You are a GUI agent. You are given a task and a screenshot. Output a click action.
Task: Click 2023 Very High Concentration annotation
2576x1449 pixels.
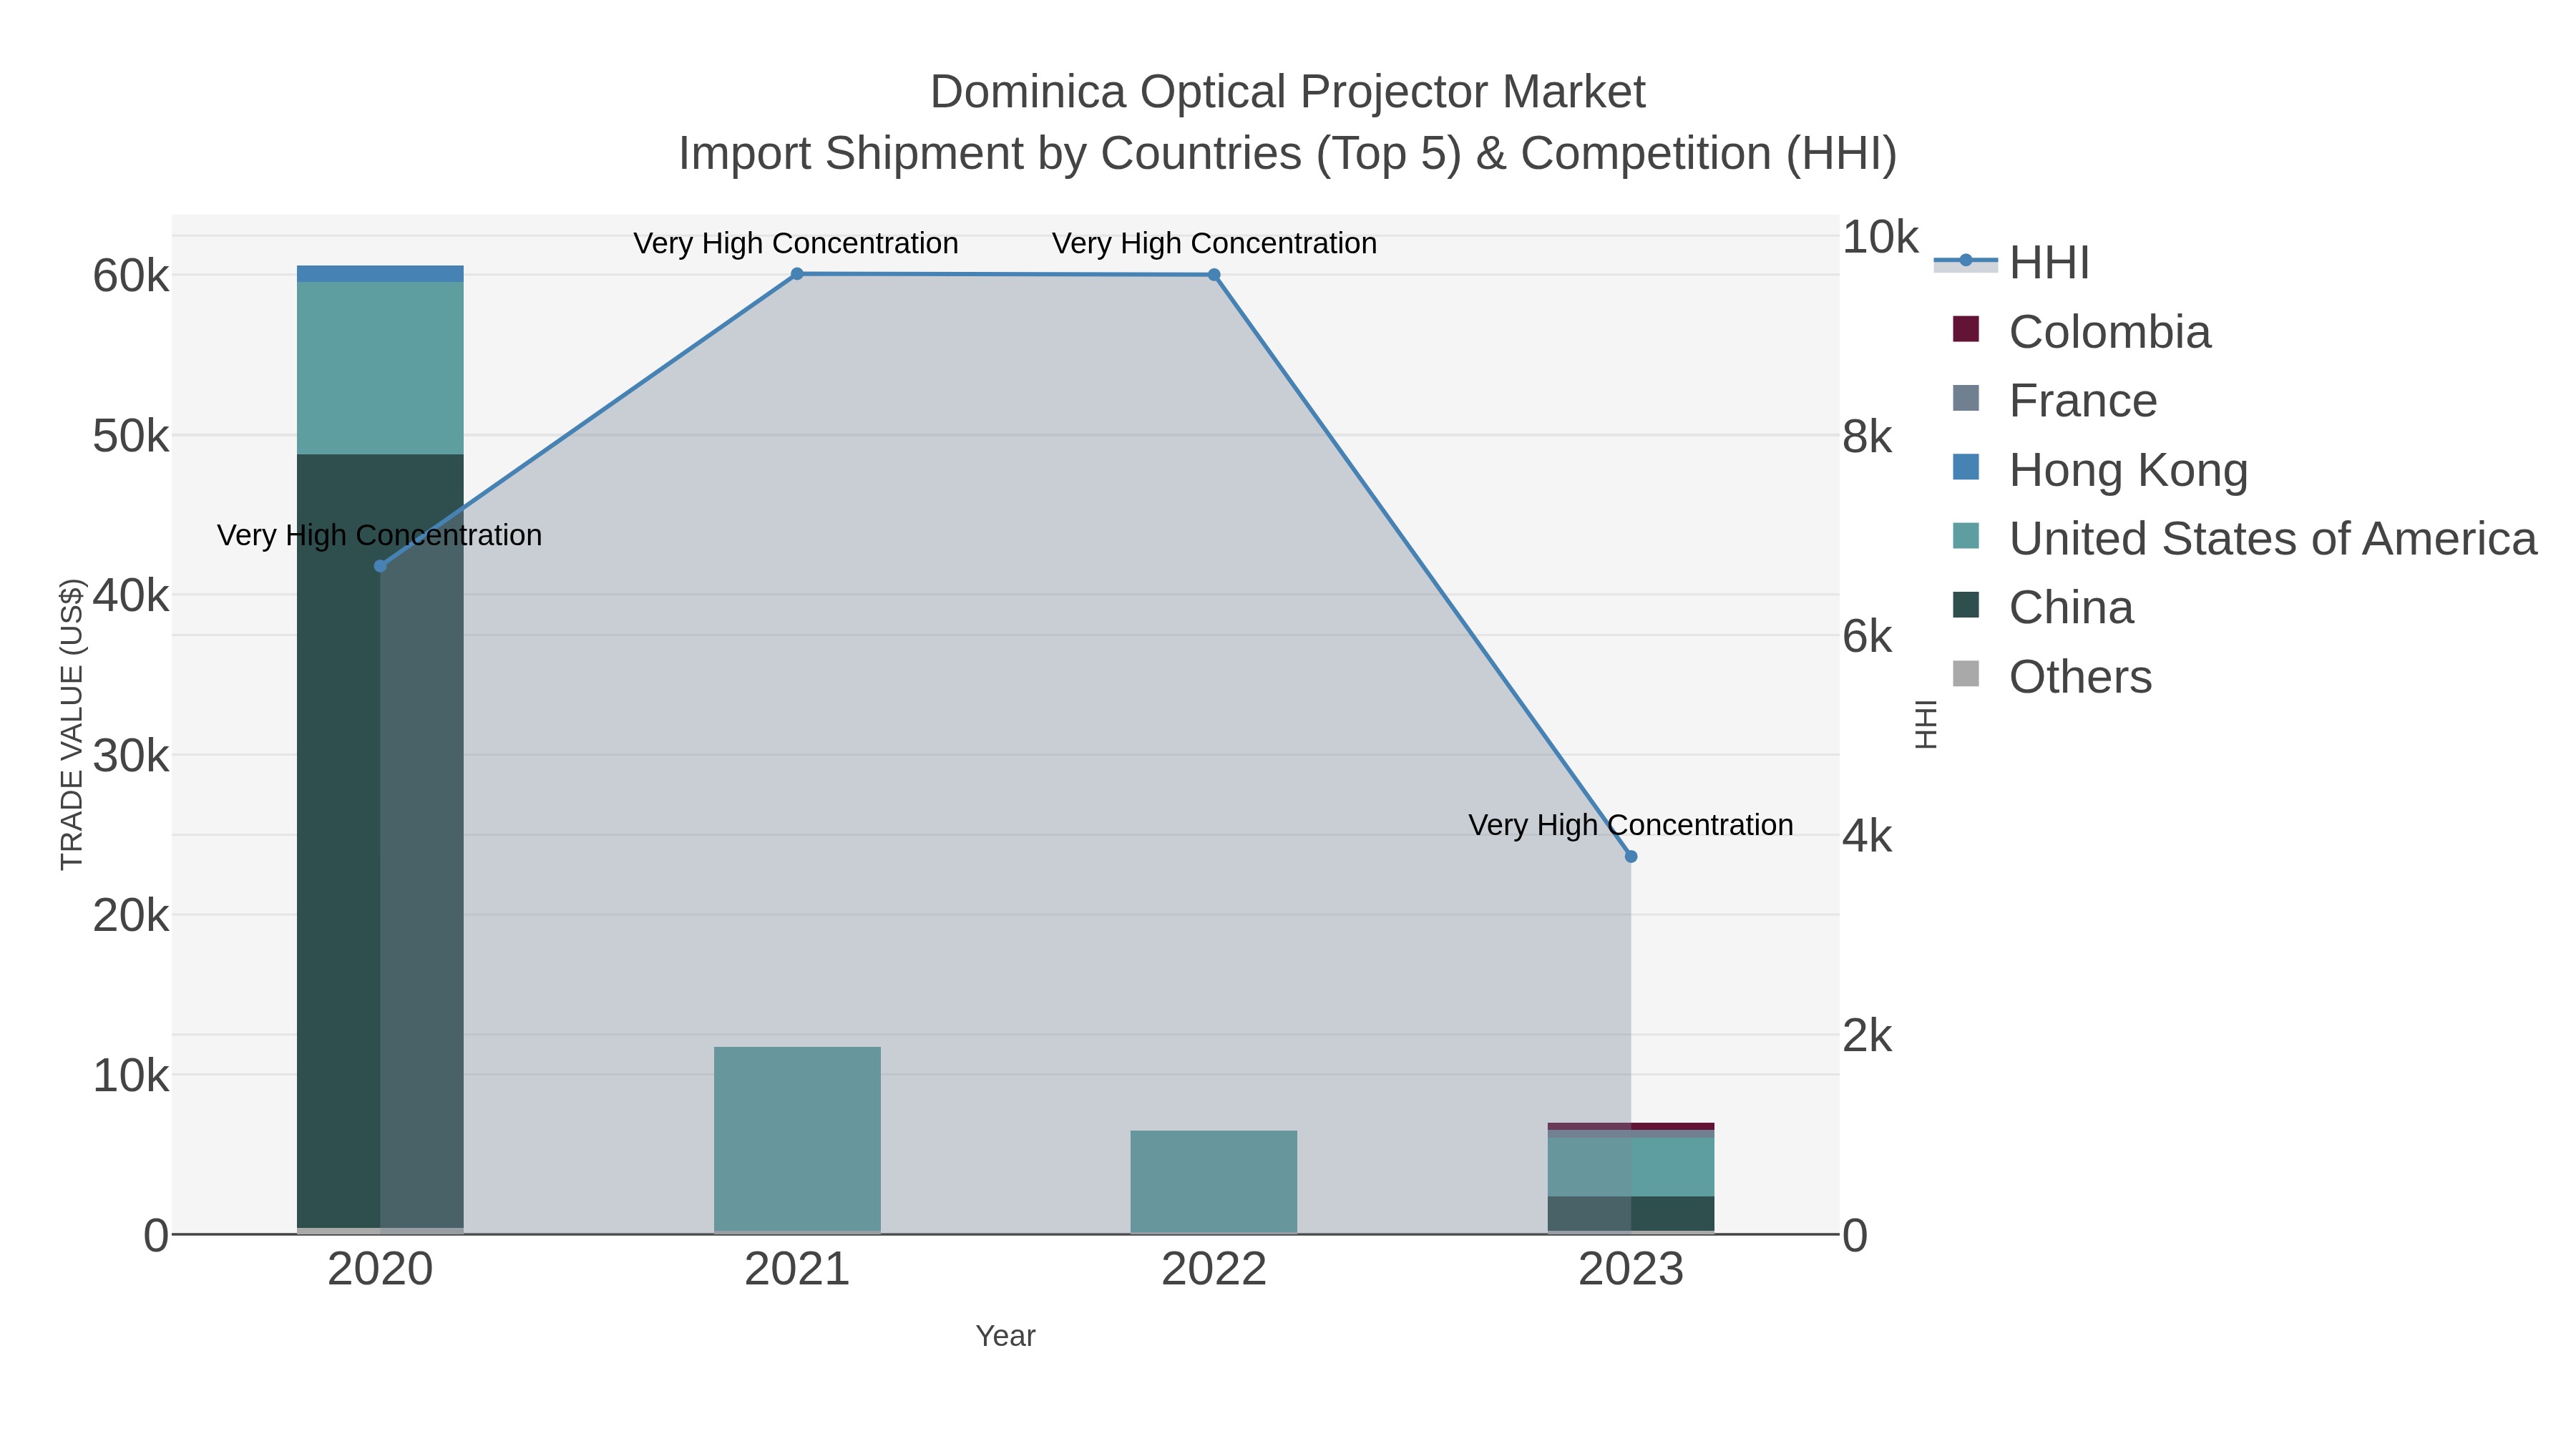[x=1631, y=825]
